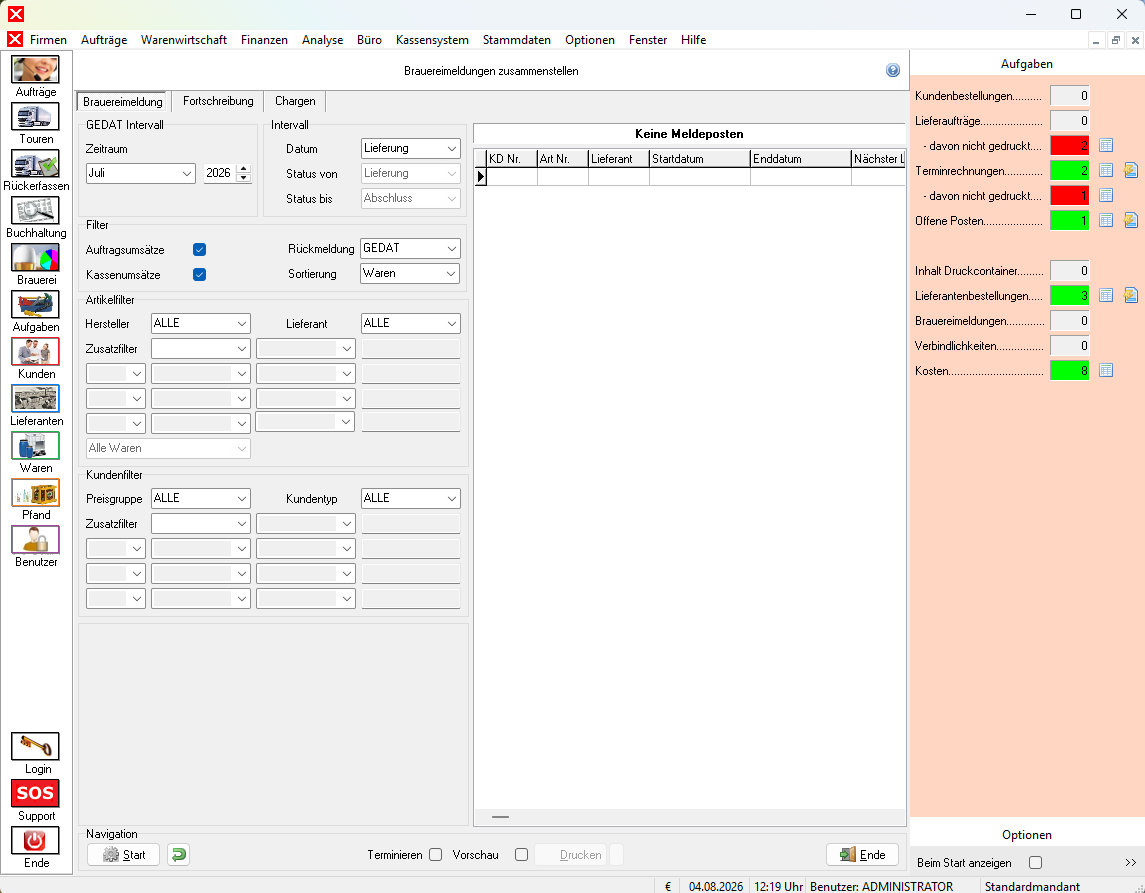The width and height of the screenshot is (1145, 893).
Task: Click refresh icon in Offene Posten row
Action: [1130, 221]
